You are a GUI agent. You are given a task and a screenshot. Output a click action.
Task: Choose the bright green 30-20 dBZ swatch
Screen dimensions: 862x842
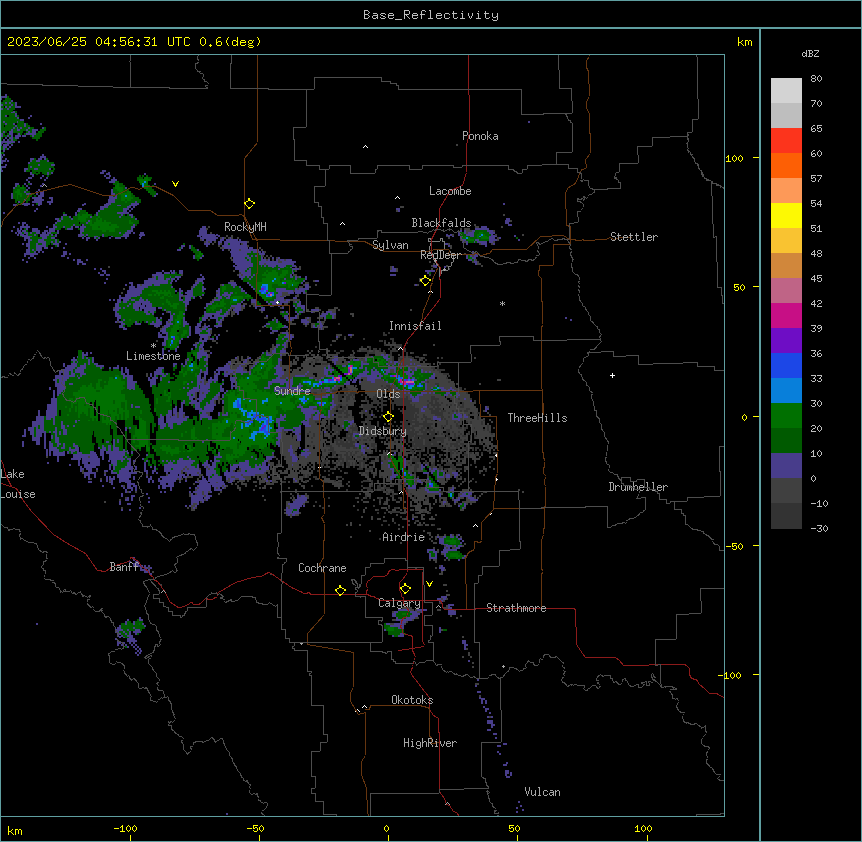pos(786,416)
